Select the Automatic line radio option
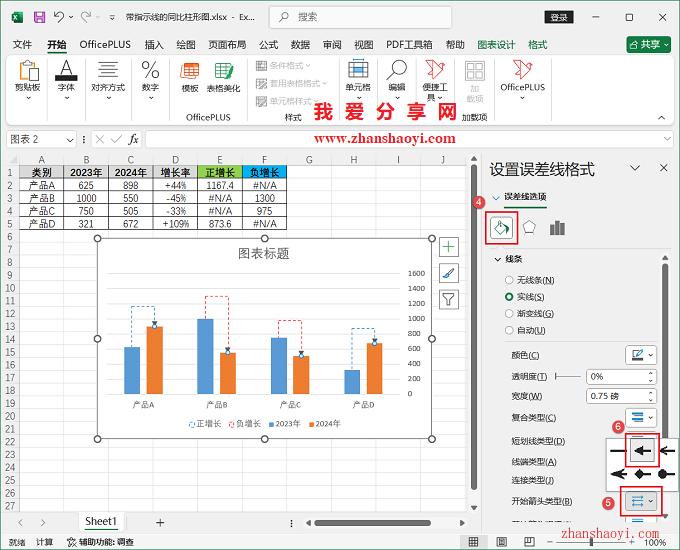680x550 pixels. click(x=511, y=330)
